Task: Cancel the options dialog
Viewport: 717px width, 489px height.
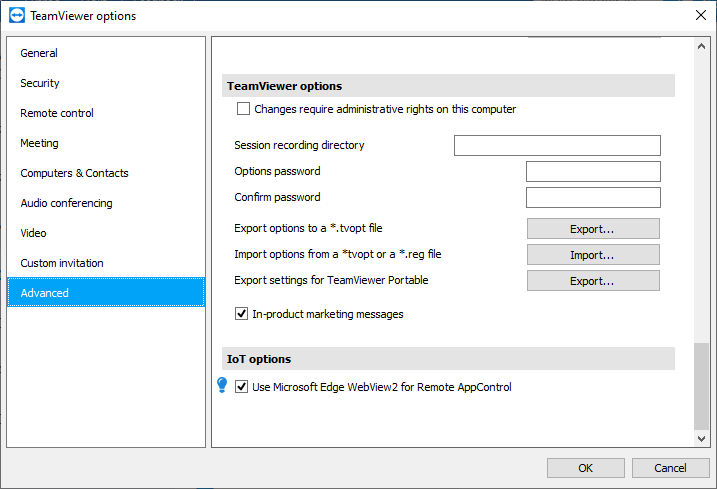Action: pos(670,468)
